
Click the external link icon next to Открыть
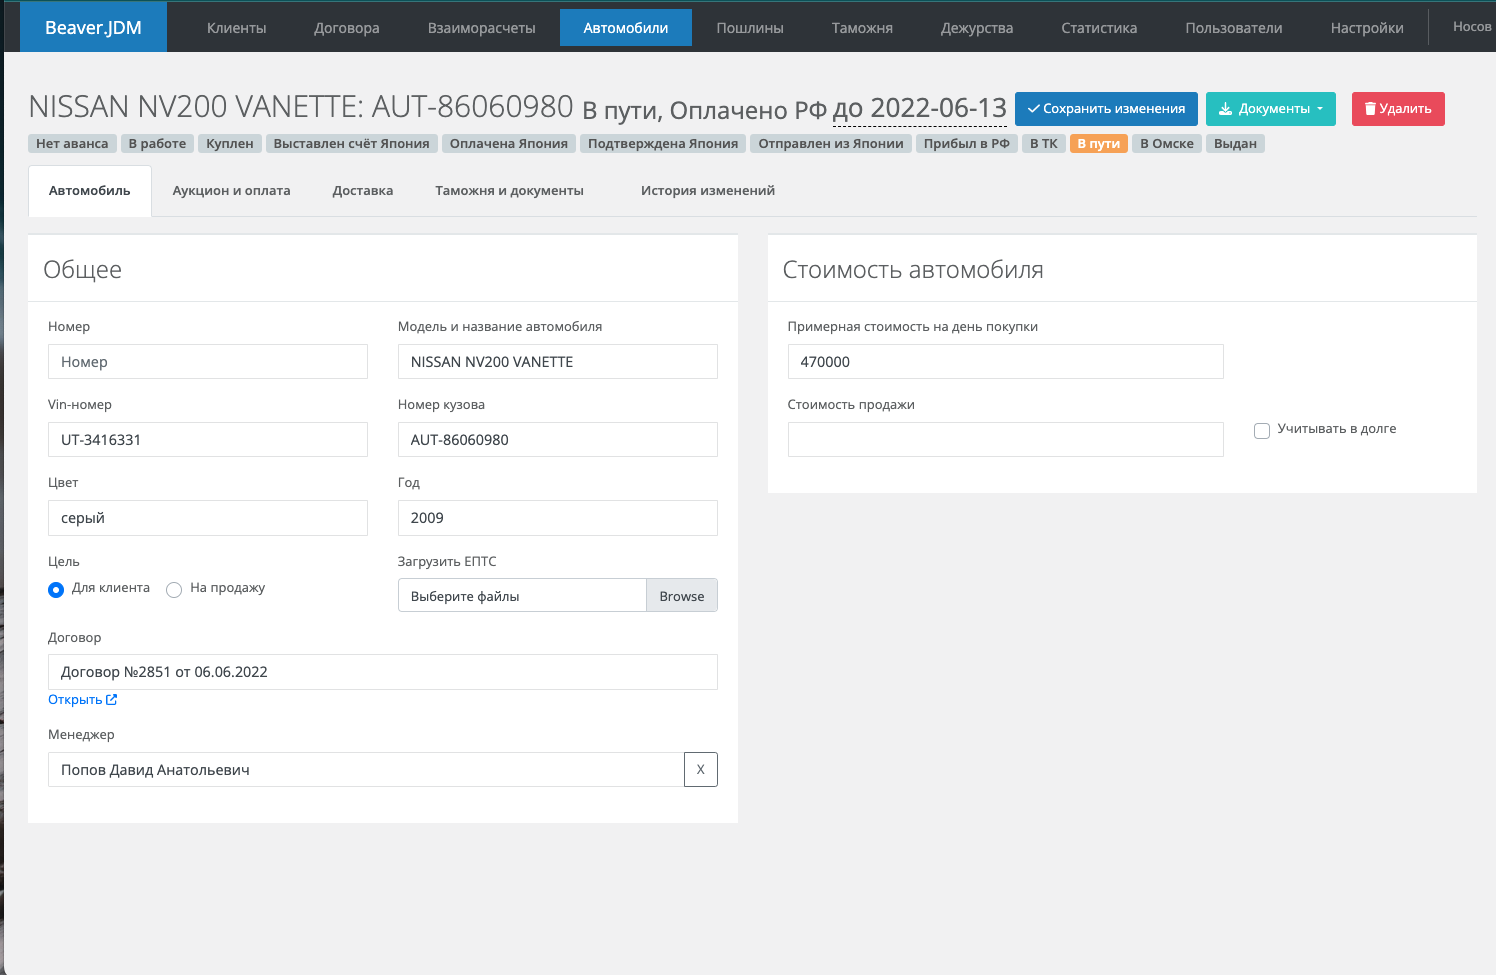click(x=112, y=700)
